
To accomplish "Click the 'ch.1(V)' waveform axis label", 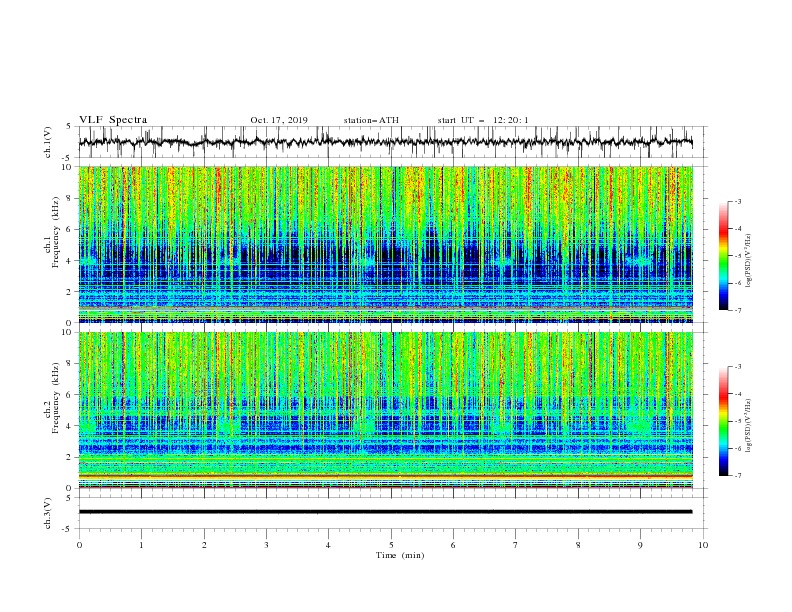I will (48, 142).
